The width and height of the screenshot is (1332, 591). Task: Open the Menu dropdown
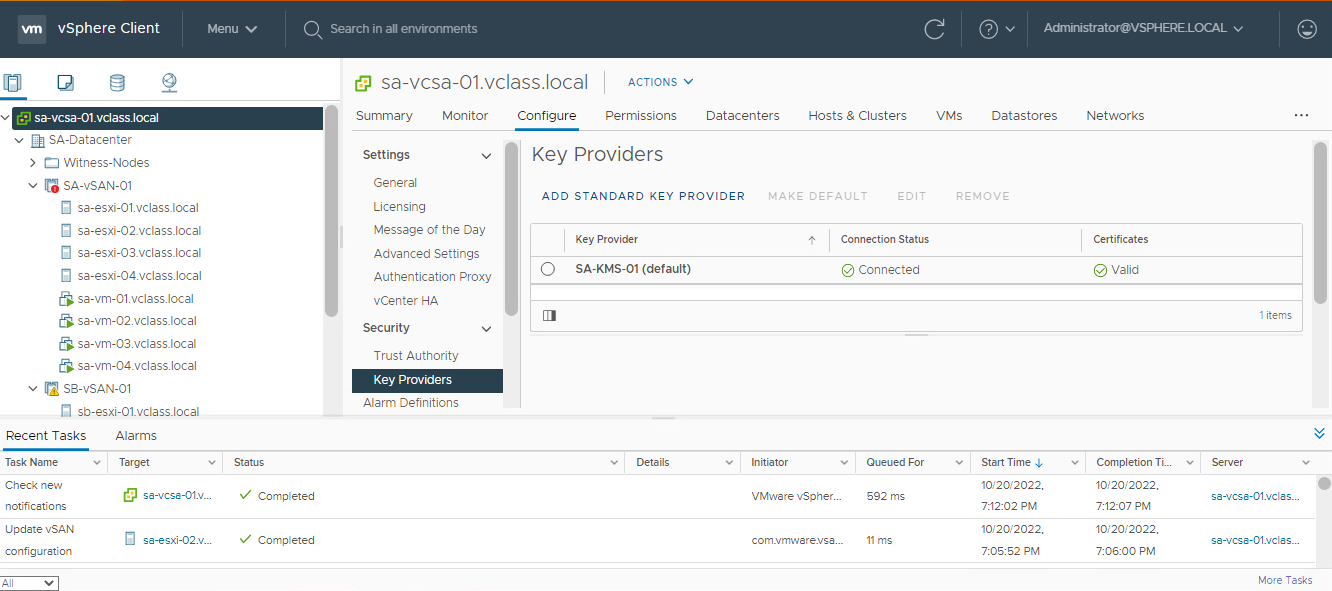(x=232, y=29)
